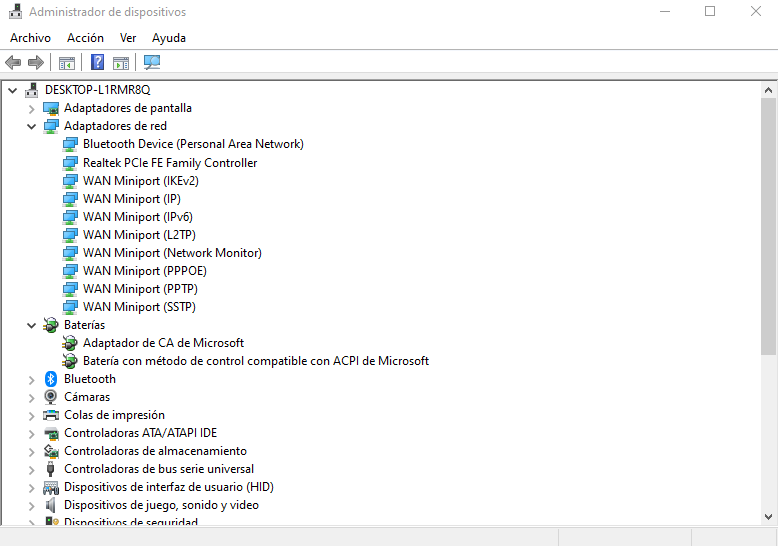778x546 pixels.
Task: Click the Adaptadores de pantalla icon
Action: point(51,108)
